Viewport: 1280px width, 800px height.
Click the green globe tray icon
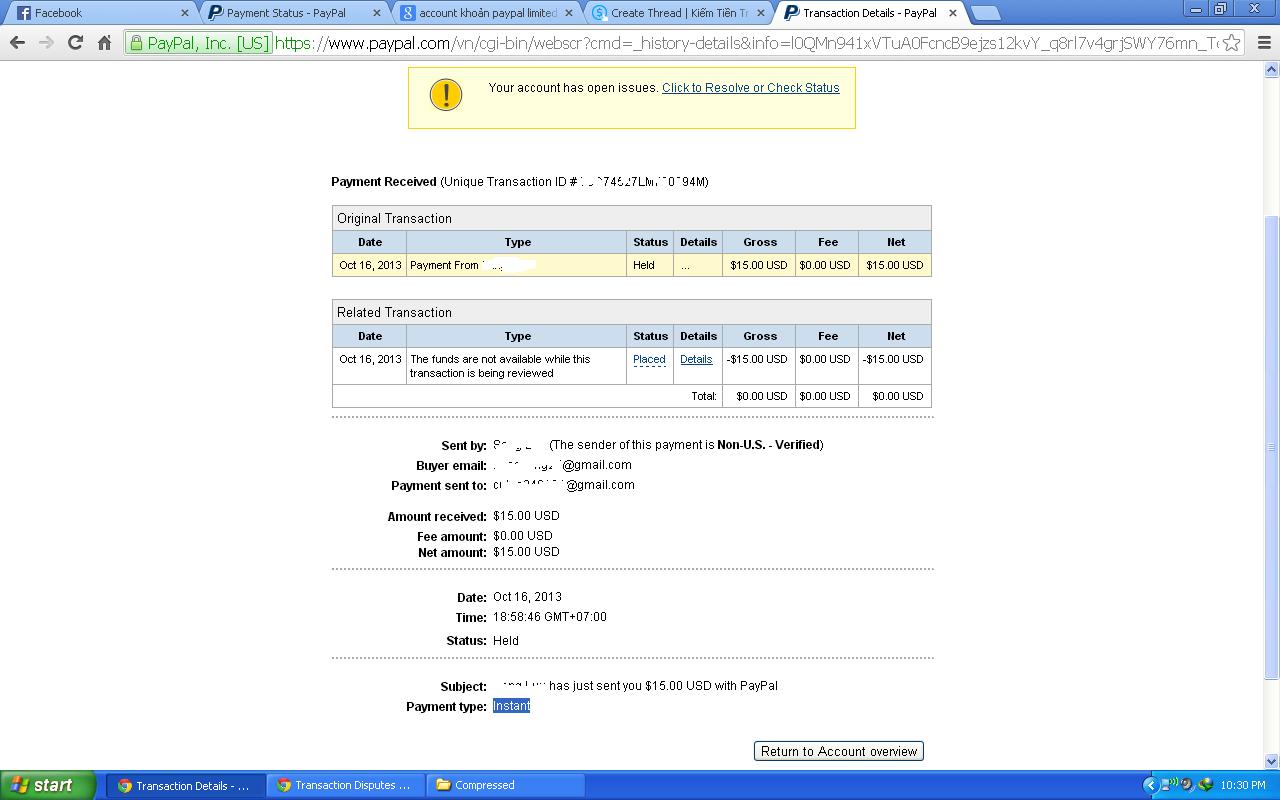click(1205, 785)
